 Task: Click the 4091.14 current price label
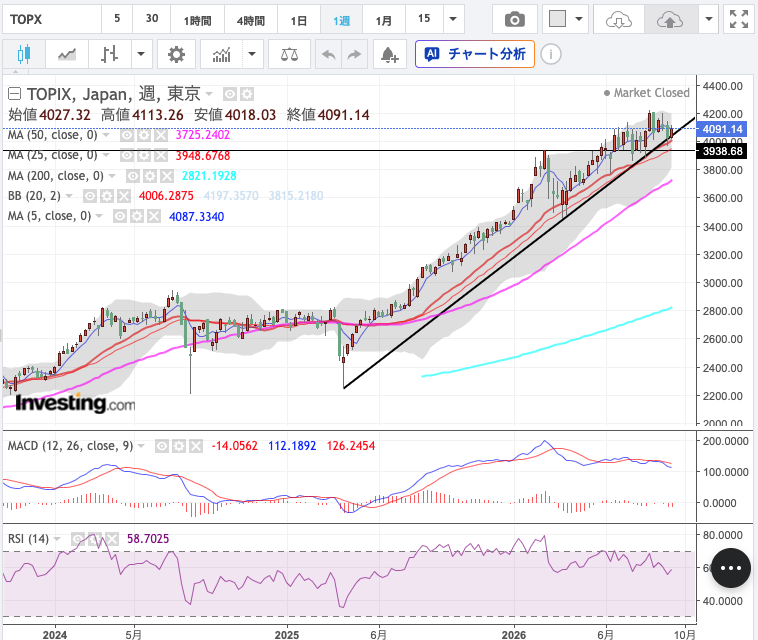(x=722, y=129)
